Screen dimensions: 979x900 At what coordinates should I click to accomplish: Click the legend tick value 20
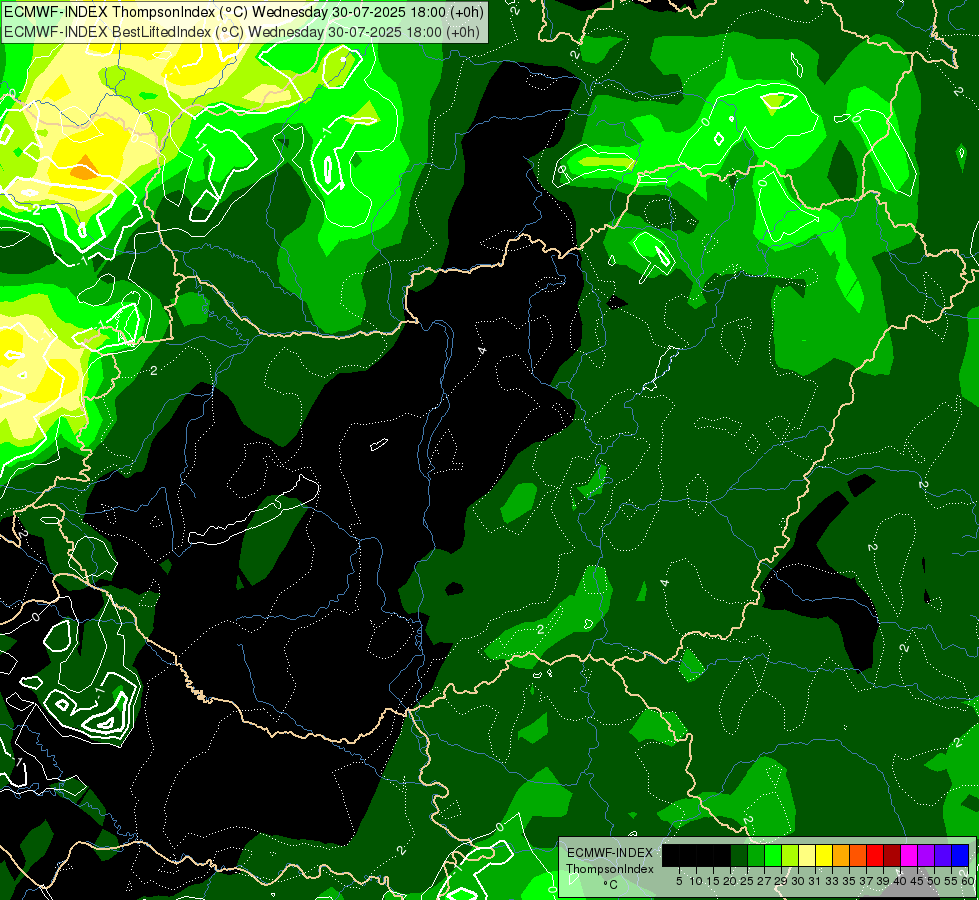pos(730,881)
